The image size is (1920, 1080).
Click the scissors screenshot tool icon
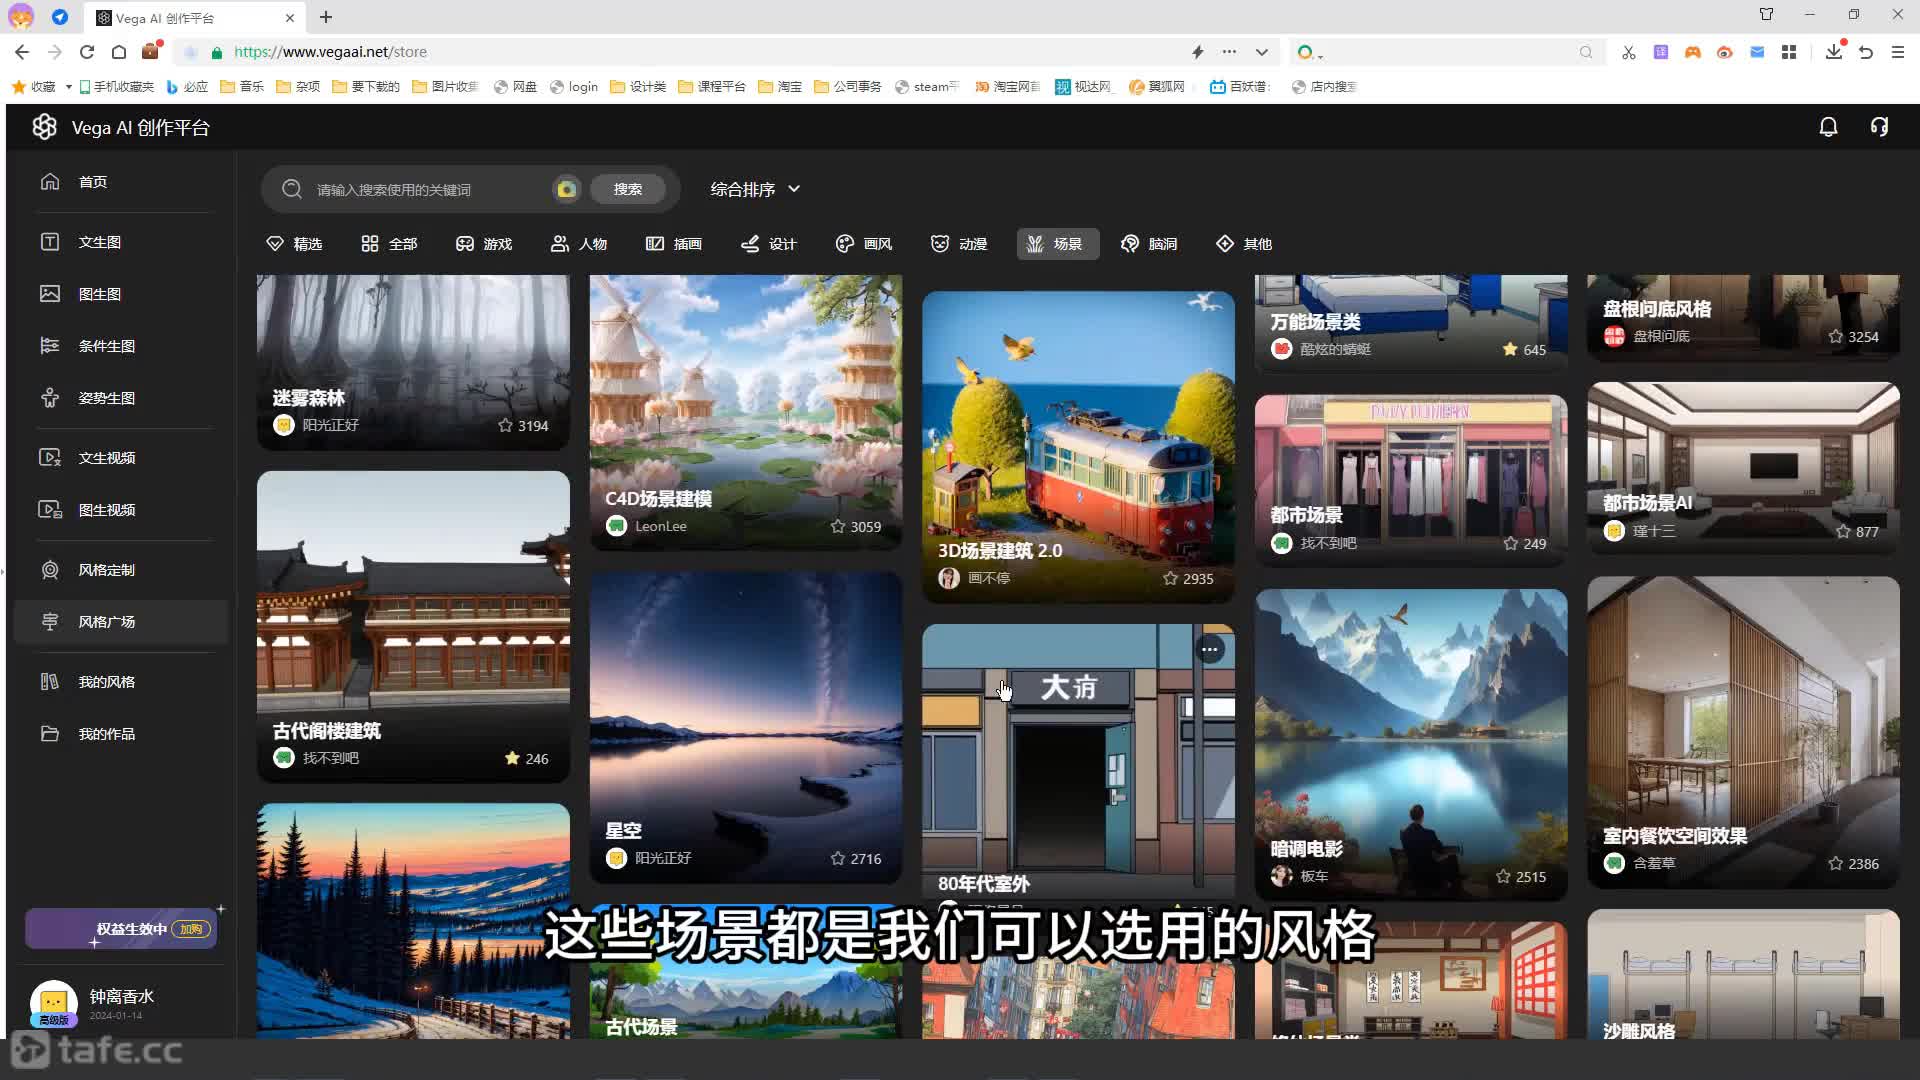1629,52
